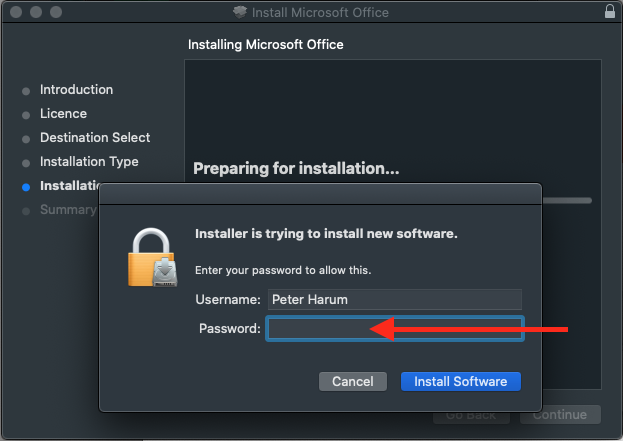
Task: Click the lock icon in the title bar corner
Action: tap(610, 12)
